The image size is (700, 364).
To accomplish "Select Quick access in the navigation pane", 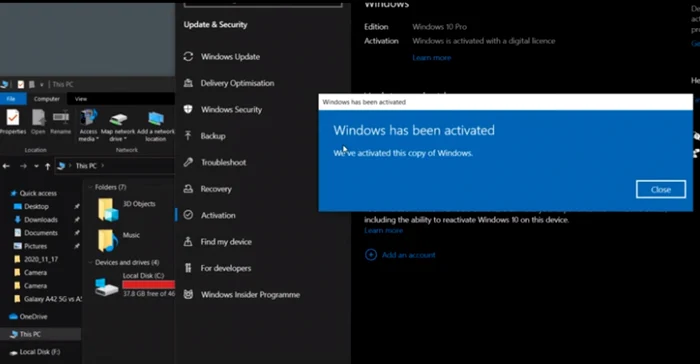I will pos(38,193).
